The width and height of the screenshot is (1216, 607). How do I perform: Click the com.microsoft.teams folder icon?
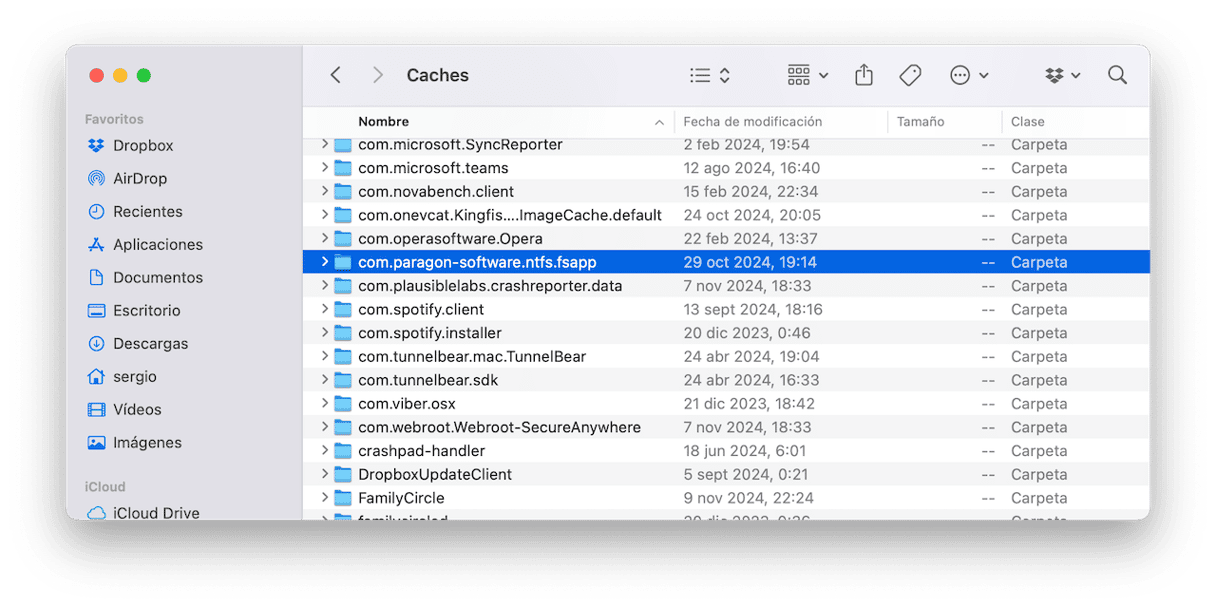point(343,168)
